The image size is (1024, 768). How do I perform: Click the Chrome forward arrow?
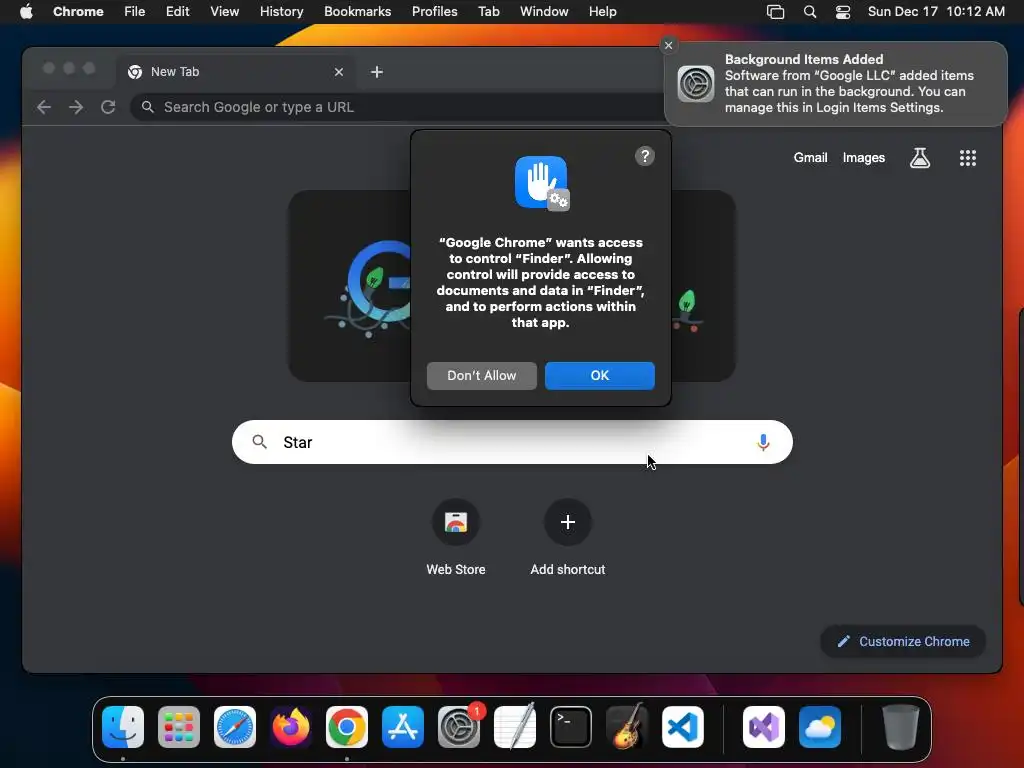(x=76, y=107)
